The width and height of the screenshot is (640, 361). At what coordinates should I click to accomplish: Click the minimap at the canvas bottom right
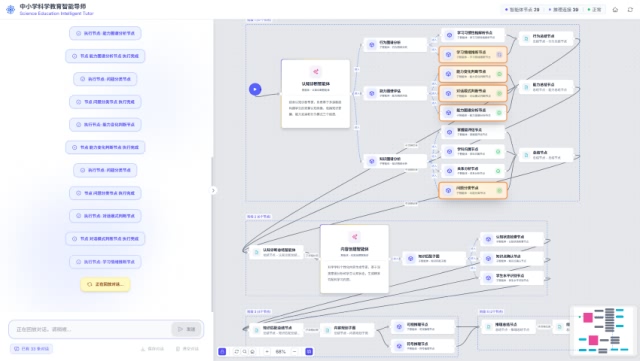pos(602,330)
